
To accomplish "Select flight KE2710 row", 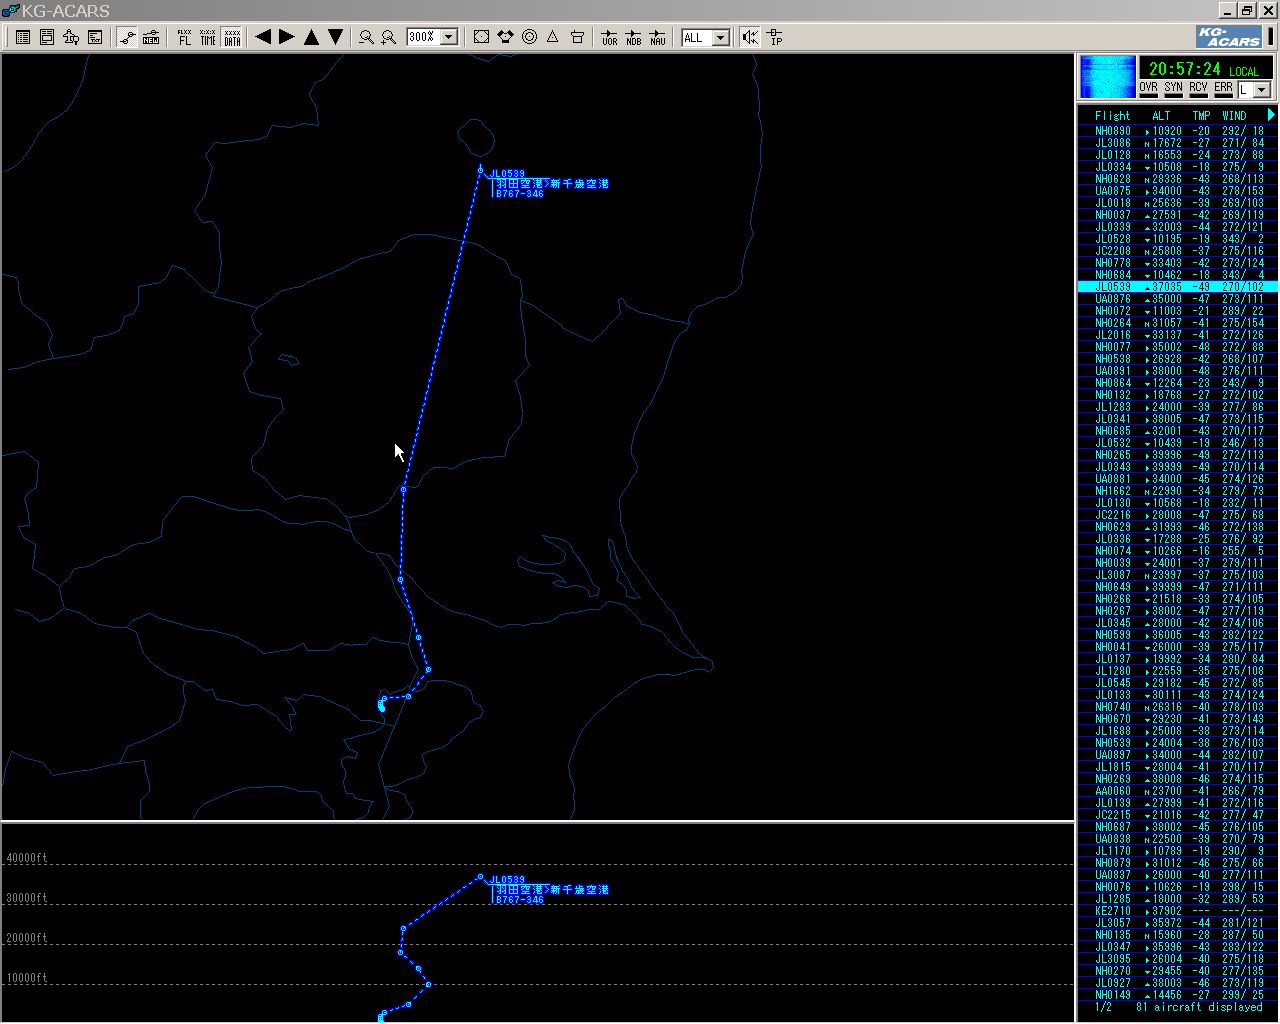I will coord(1177,911).
